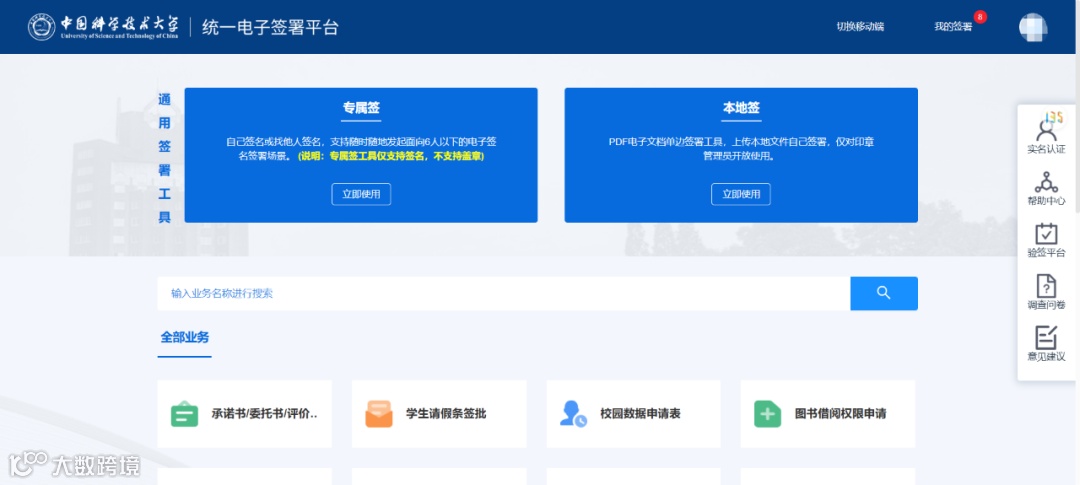Screen dimensions: 1080x485
Task: Click the 验签平台 label in sidebar
Action: pyautogui.click(x=1046, y=253)
